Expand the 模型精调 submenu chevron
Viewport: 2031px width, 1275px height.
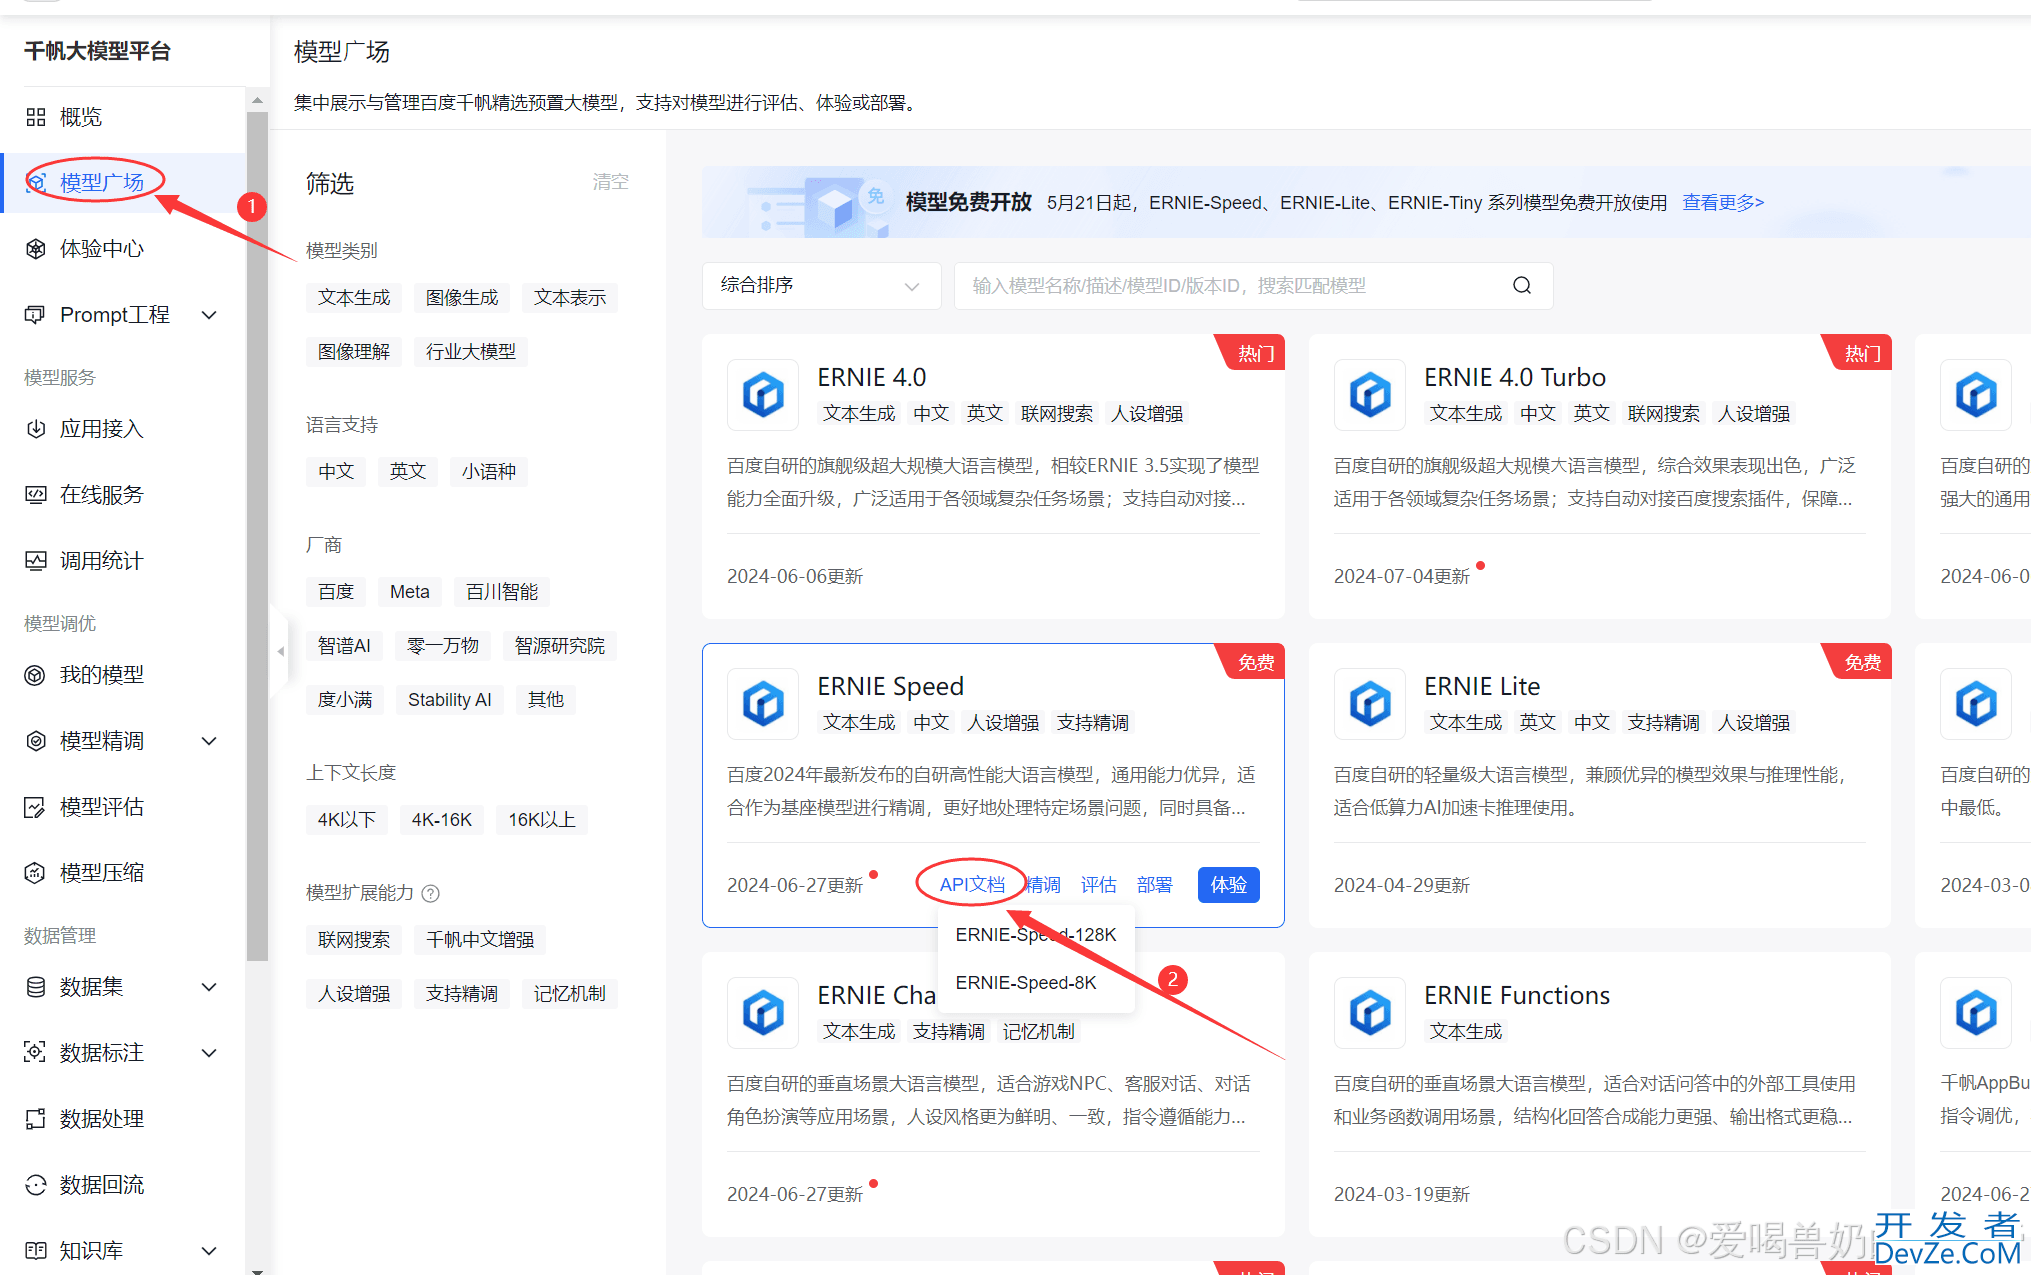209,741
